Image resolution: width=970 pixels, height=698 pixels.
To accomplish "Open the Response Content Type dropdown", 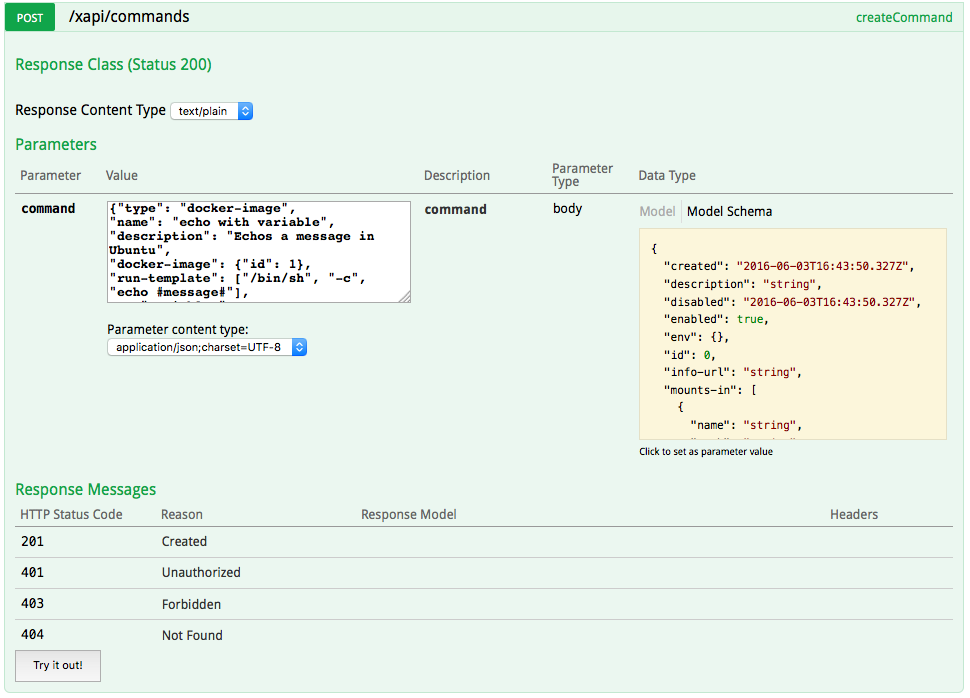I will pos(211,111).
